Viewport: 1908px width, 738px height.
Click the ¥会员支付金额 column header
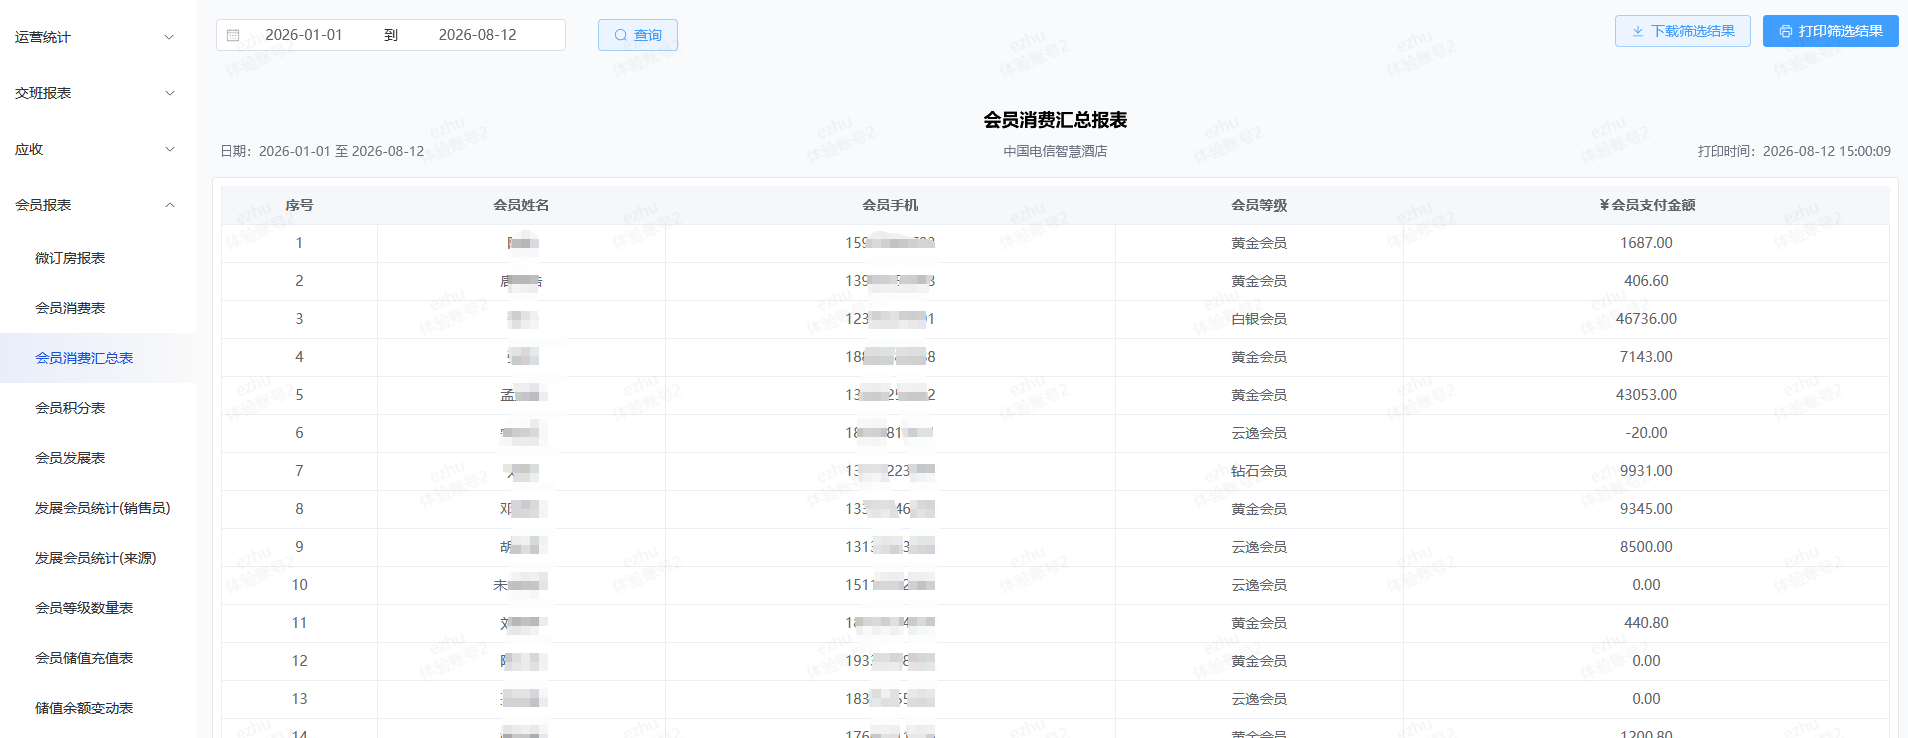coord(1646,205)
